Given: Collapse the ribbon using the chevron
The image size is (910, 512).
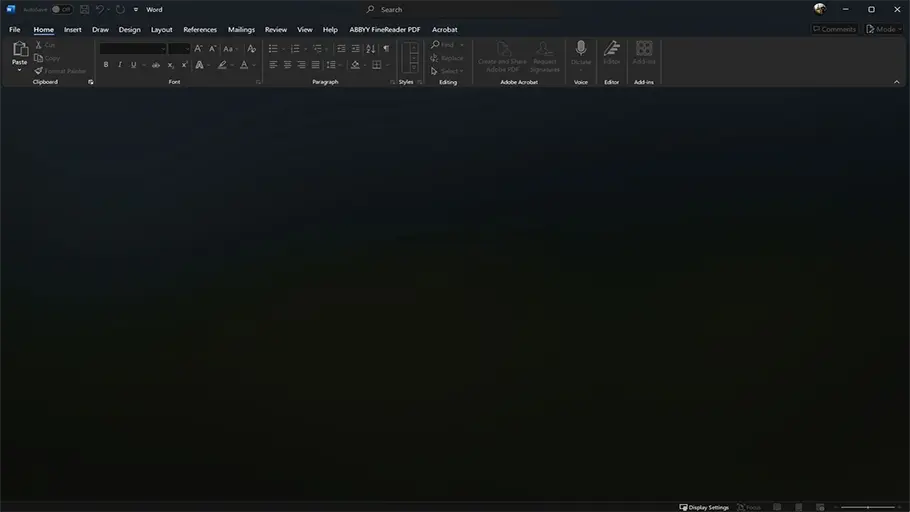Looking at the screenshot, I should pos(896,82).
